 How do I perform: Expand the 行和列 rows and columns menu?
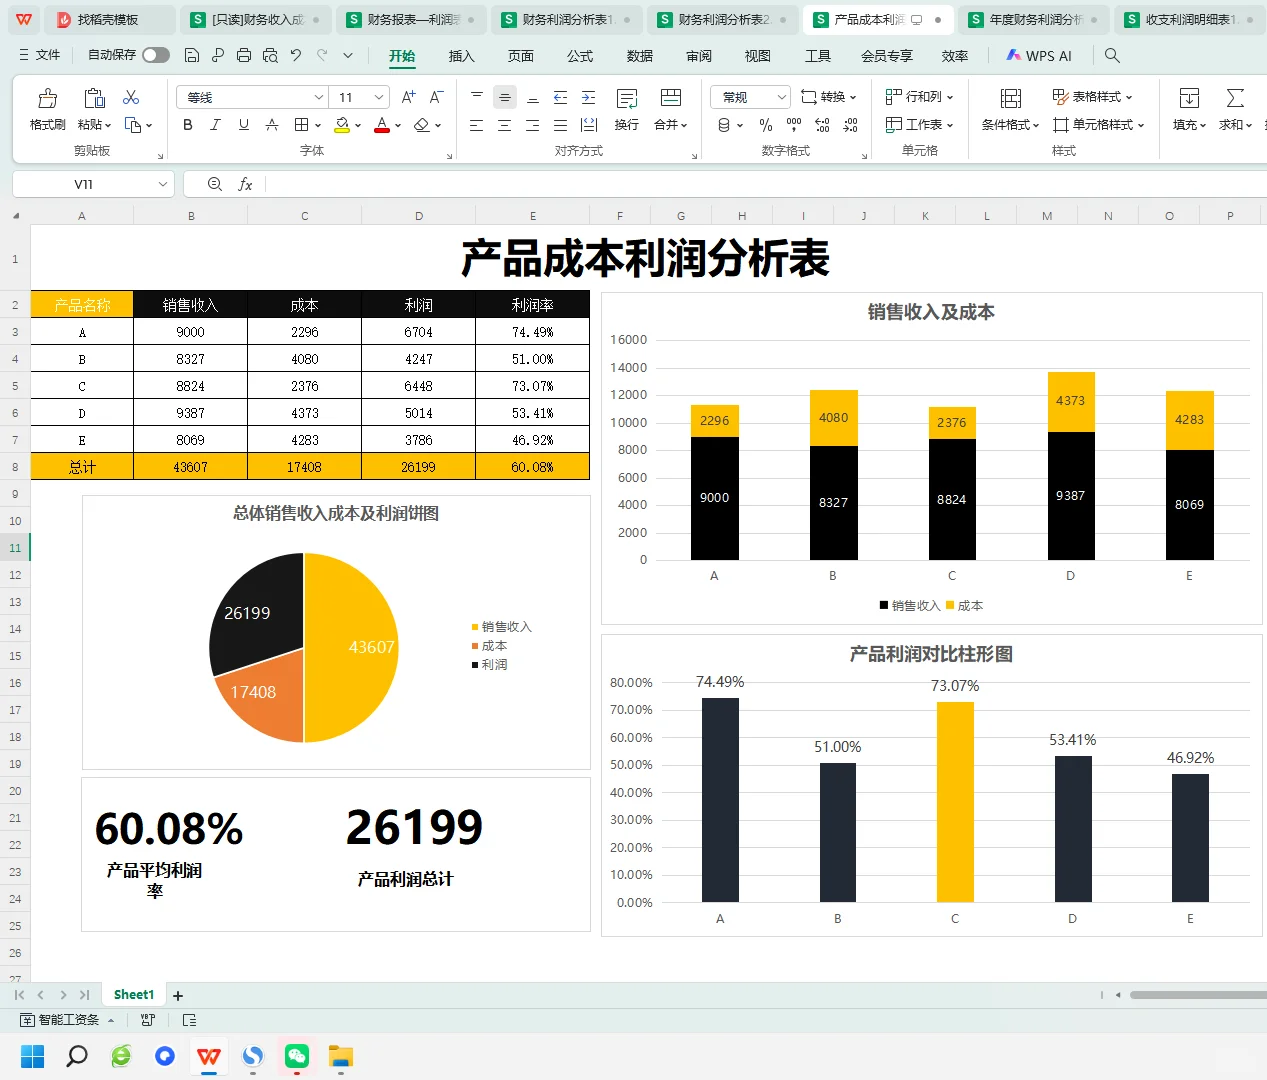[919, 97]
